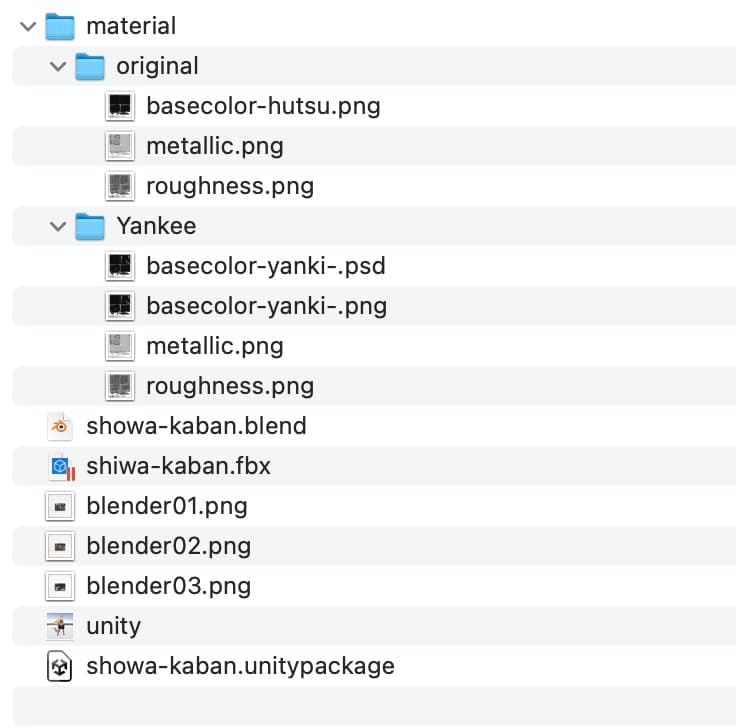Collapse the original folder disclosure arrow
This screenshot has width=736, height=728.
pos(57,66)
